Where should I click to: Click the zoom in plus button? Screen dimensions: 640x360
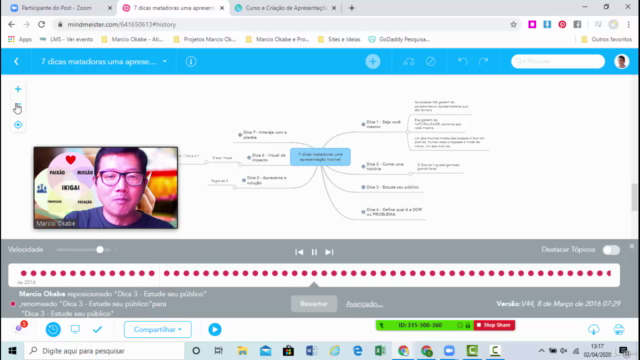tap(18, 89)
